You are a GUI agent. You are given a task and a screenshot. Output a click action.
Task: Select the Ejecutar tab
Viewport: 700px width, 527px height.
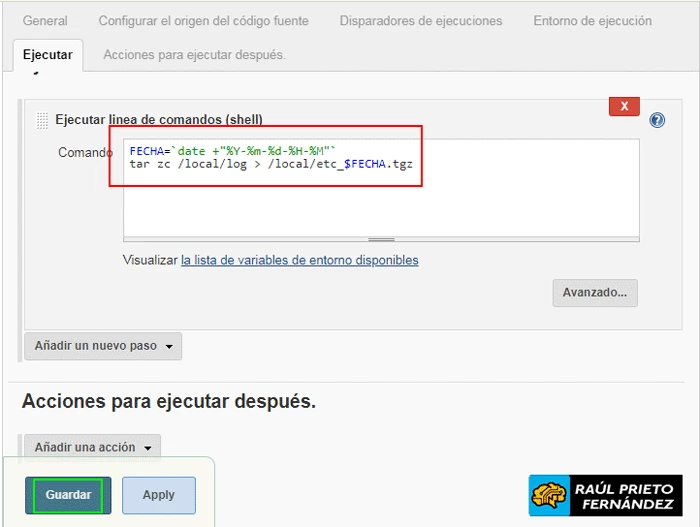48,55
